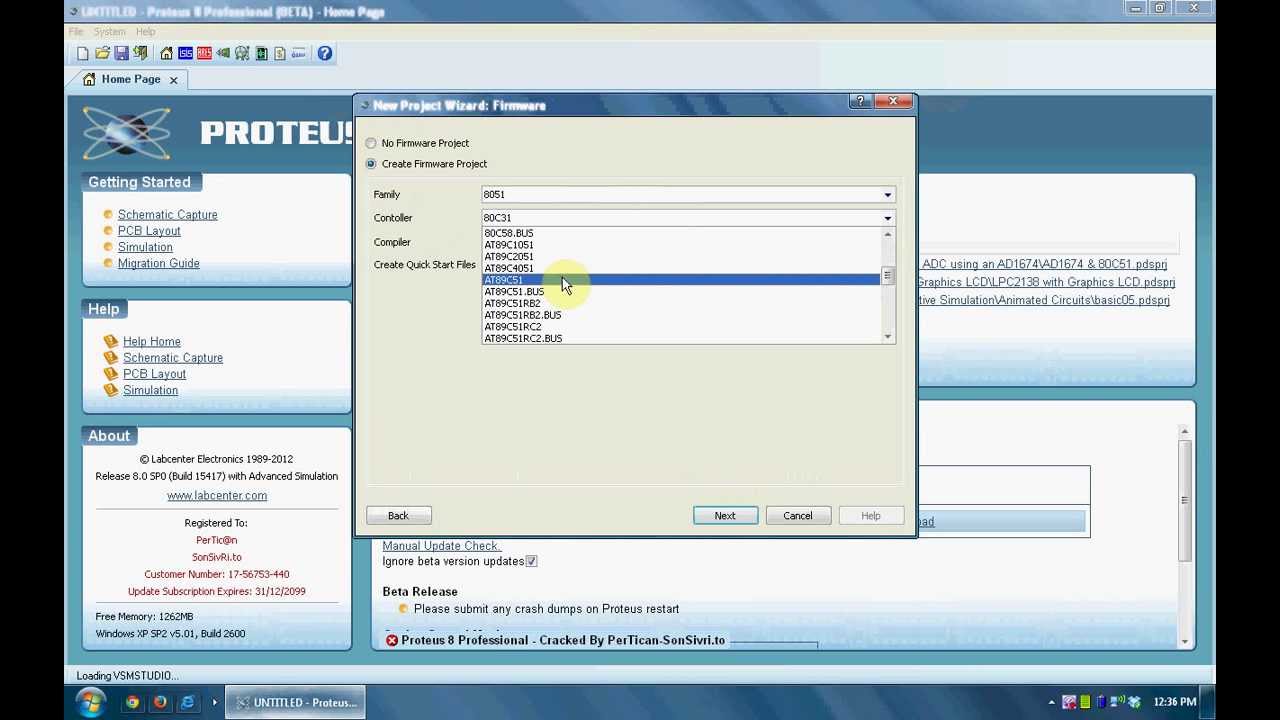Open the Source Code toolbar icon
The height and width of the screenshot is (720, 1280).
pos(298,53)
